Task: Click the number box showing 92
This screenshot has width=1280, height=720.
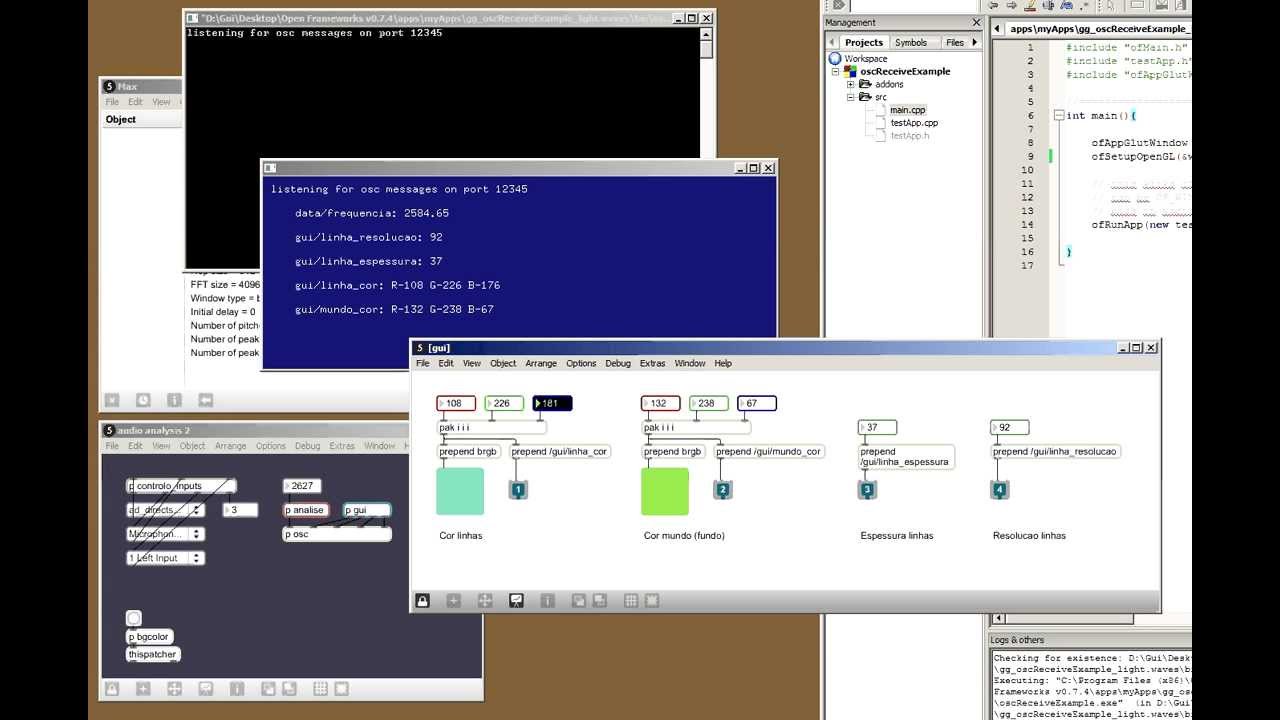Action: pyautogui.click(x=1010, y=427)
